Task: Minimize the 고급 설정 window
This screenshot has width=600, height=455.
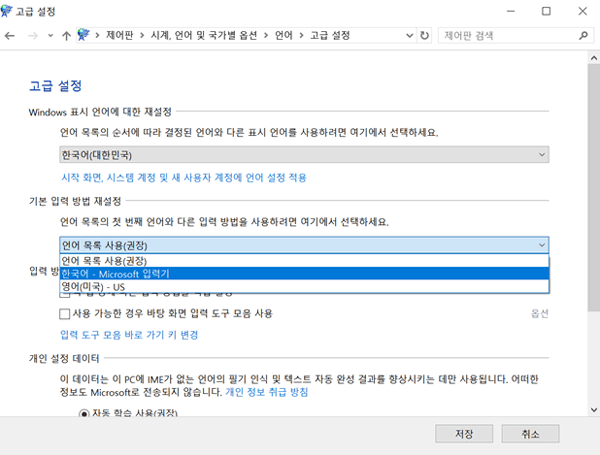Action: [x=510, y=11]
